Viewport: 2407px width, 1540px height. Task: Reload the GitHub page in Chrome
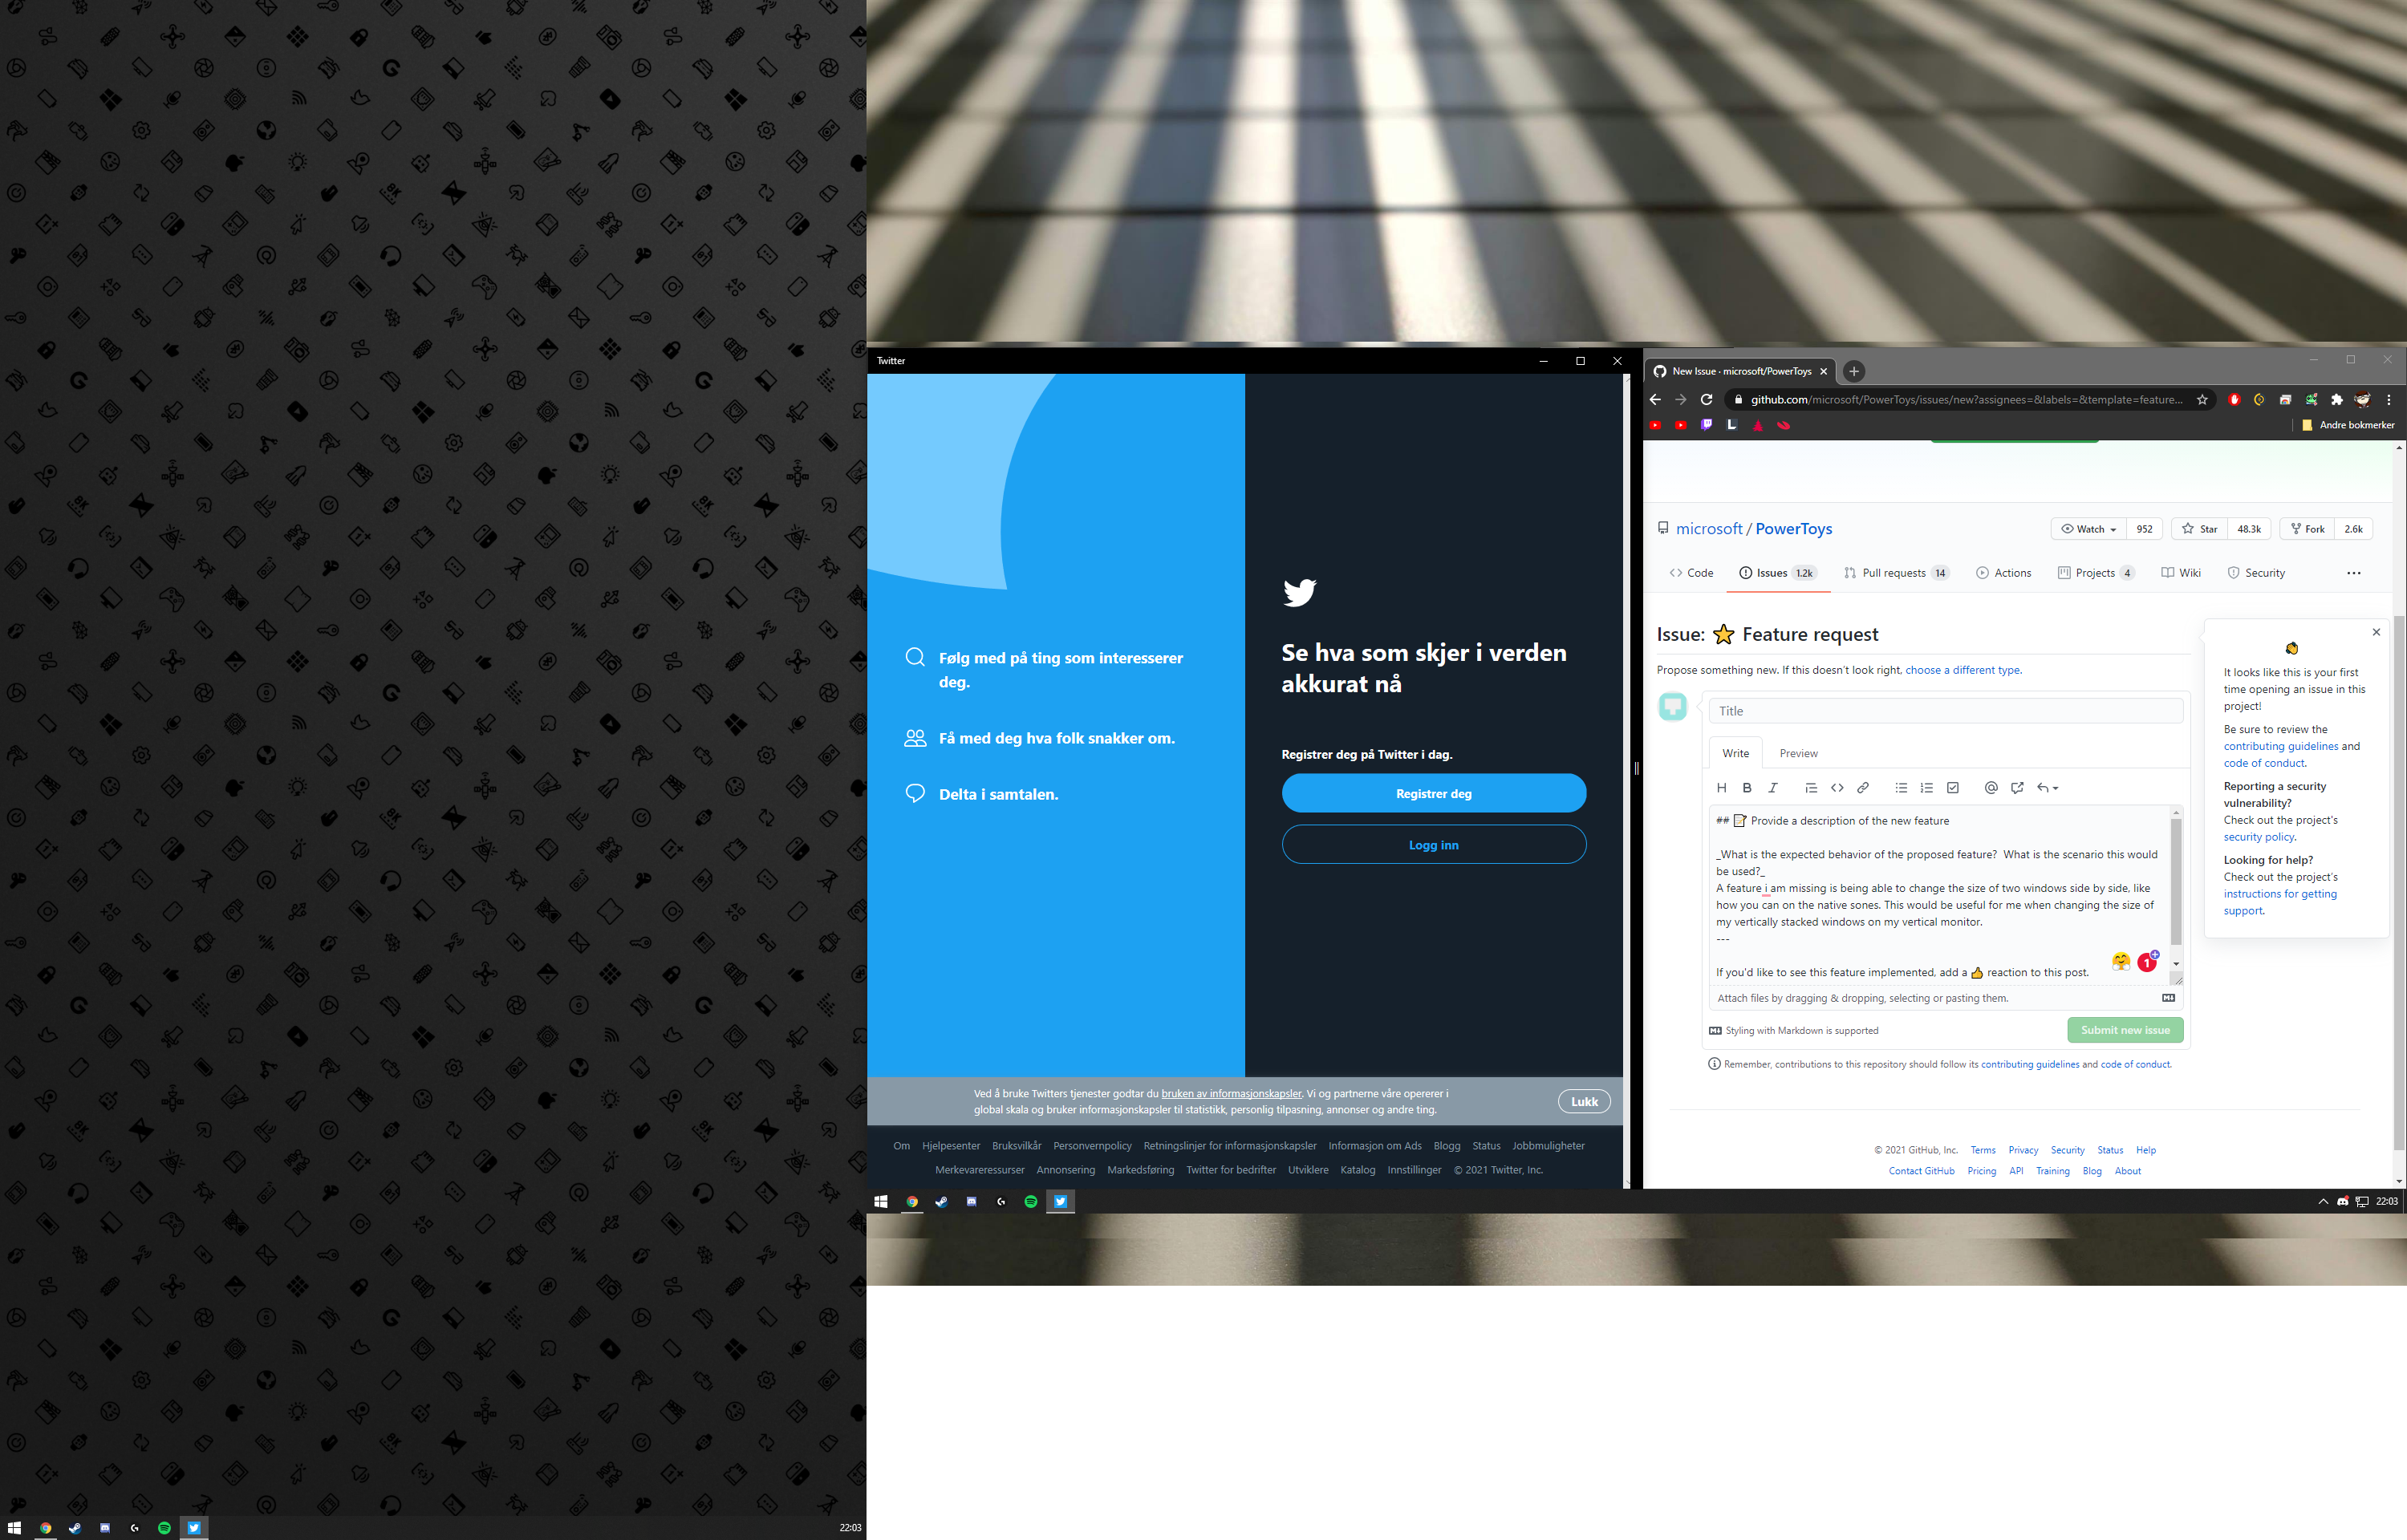tap(1707, 400)
